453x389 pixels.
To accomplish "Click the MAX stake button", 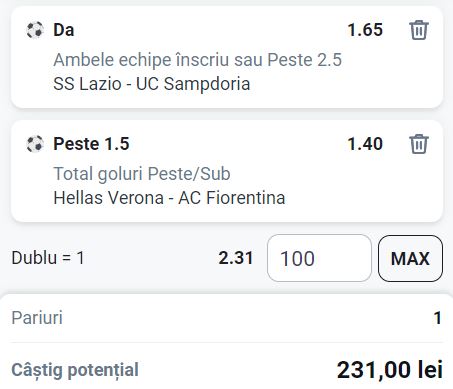I will 410,258.
